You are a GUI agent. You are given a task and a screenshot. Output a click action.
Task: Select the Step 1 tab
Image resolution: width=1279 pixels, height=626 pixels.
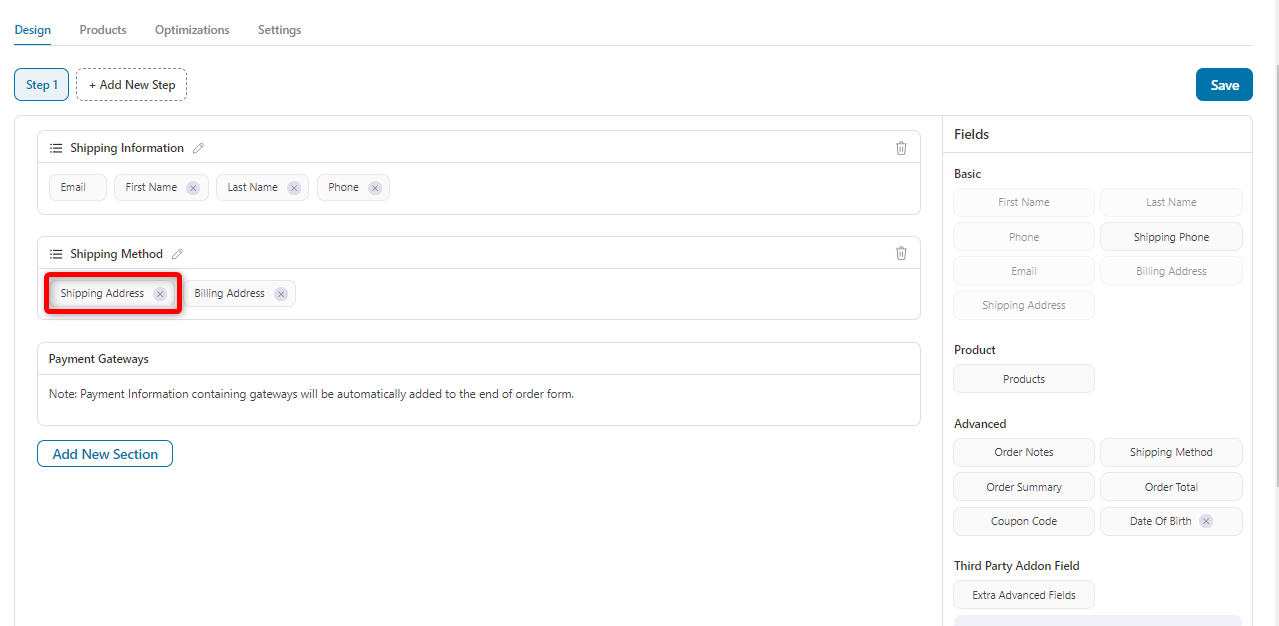[x=42, y=85]
